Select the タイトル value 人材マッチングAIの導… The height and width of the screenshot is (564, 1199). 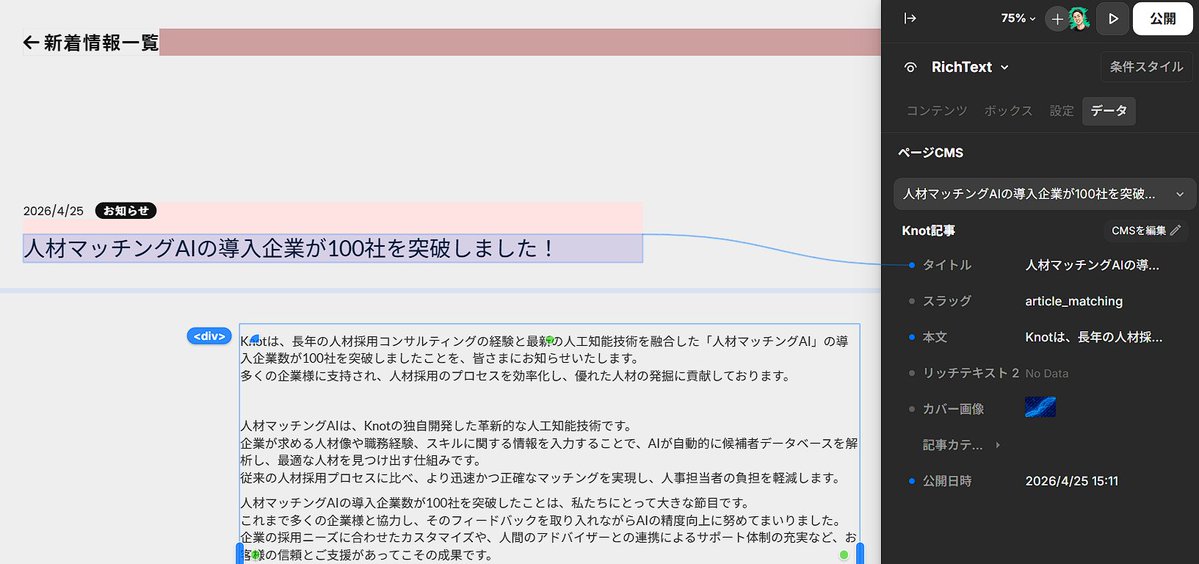click(x=1092, y=265)
